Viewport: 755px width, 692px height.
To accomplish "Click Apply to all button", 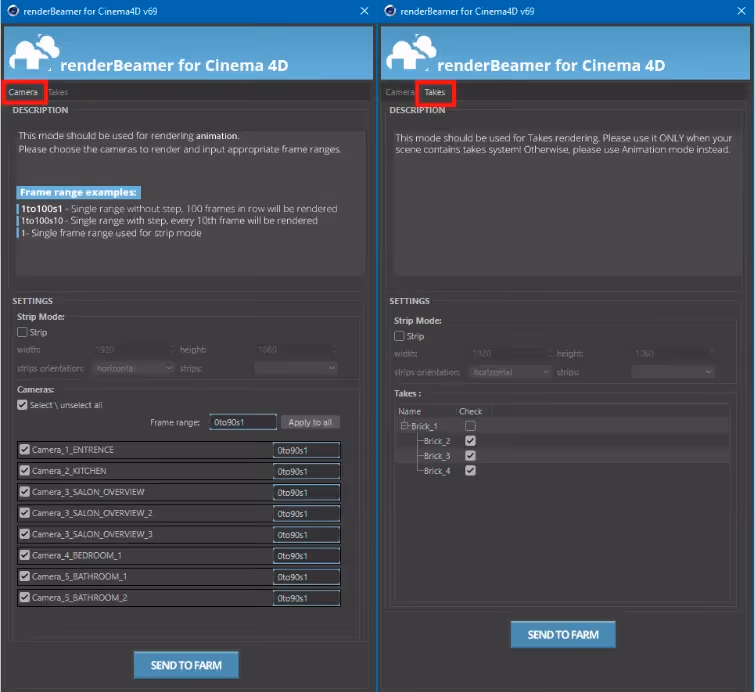I will (x=310, y=422).
